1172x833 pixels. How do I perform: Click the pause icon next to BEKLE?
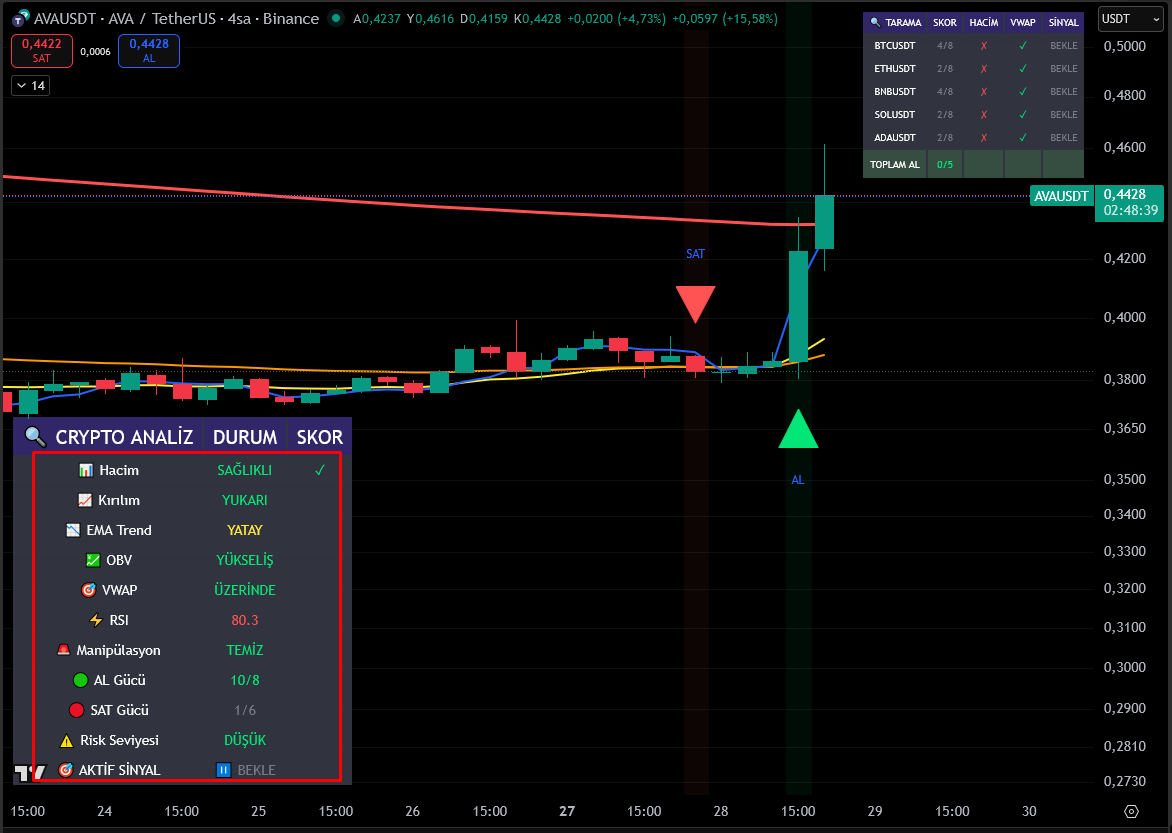pyautogui.click(x=223, y=769)
